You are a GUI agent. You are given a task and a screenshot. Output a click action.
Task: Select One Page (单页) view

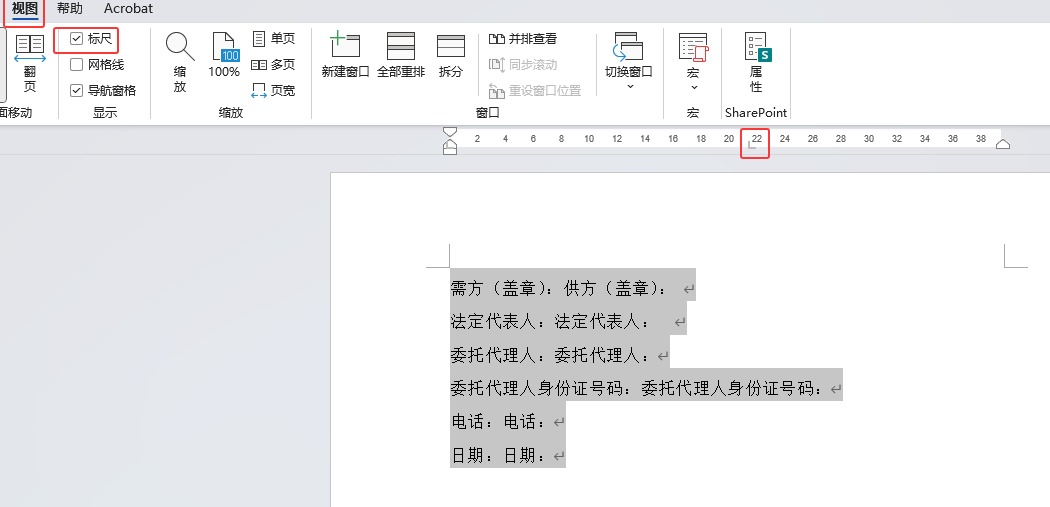(x=274, y=38)
